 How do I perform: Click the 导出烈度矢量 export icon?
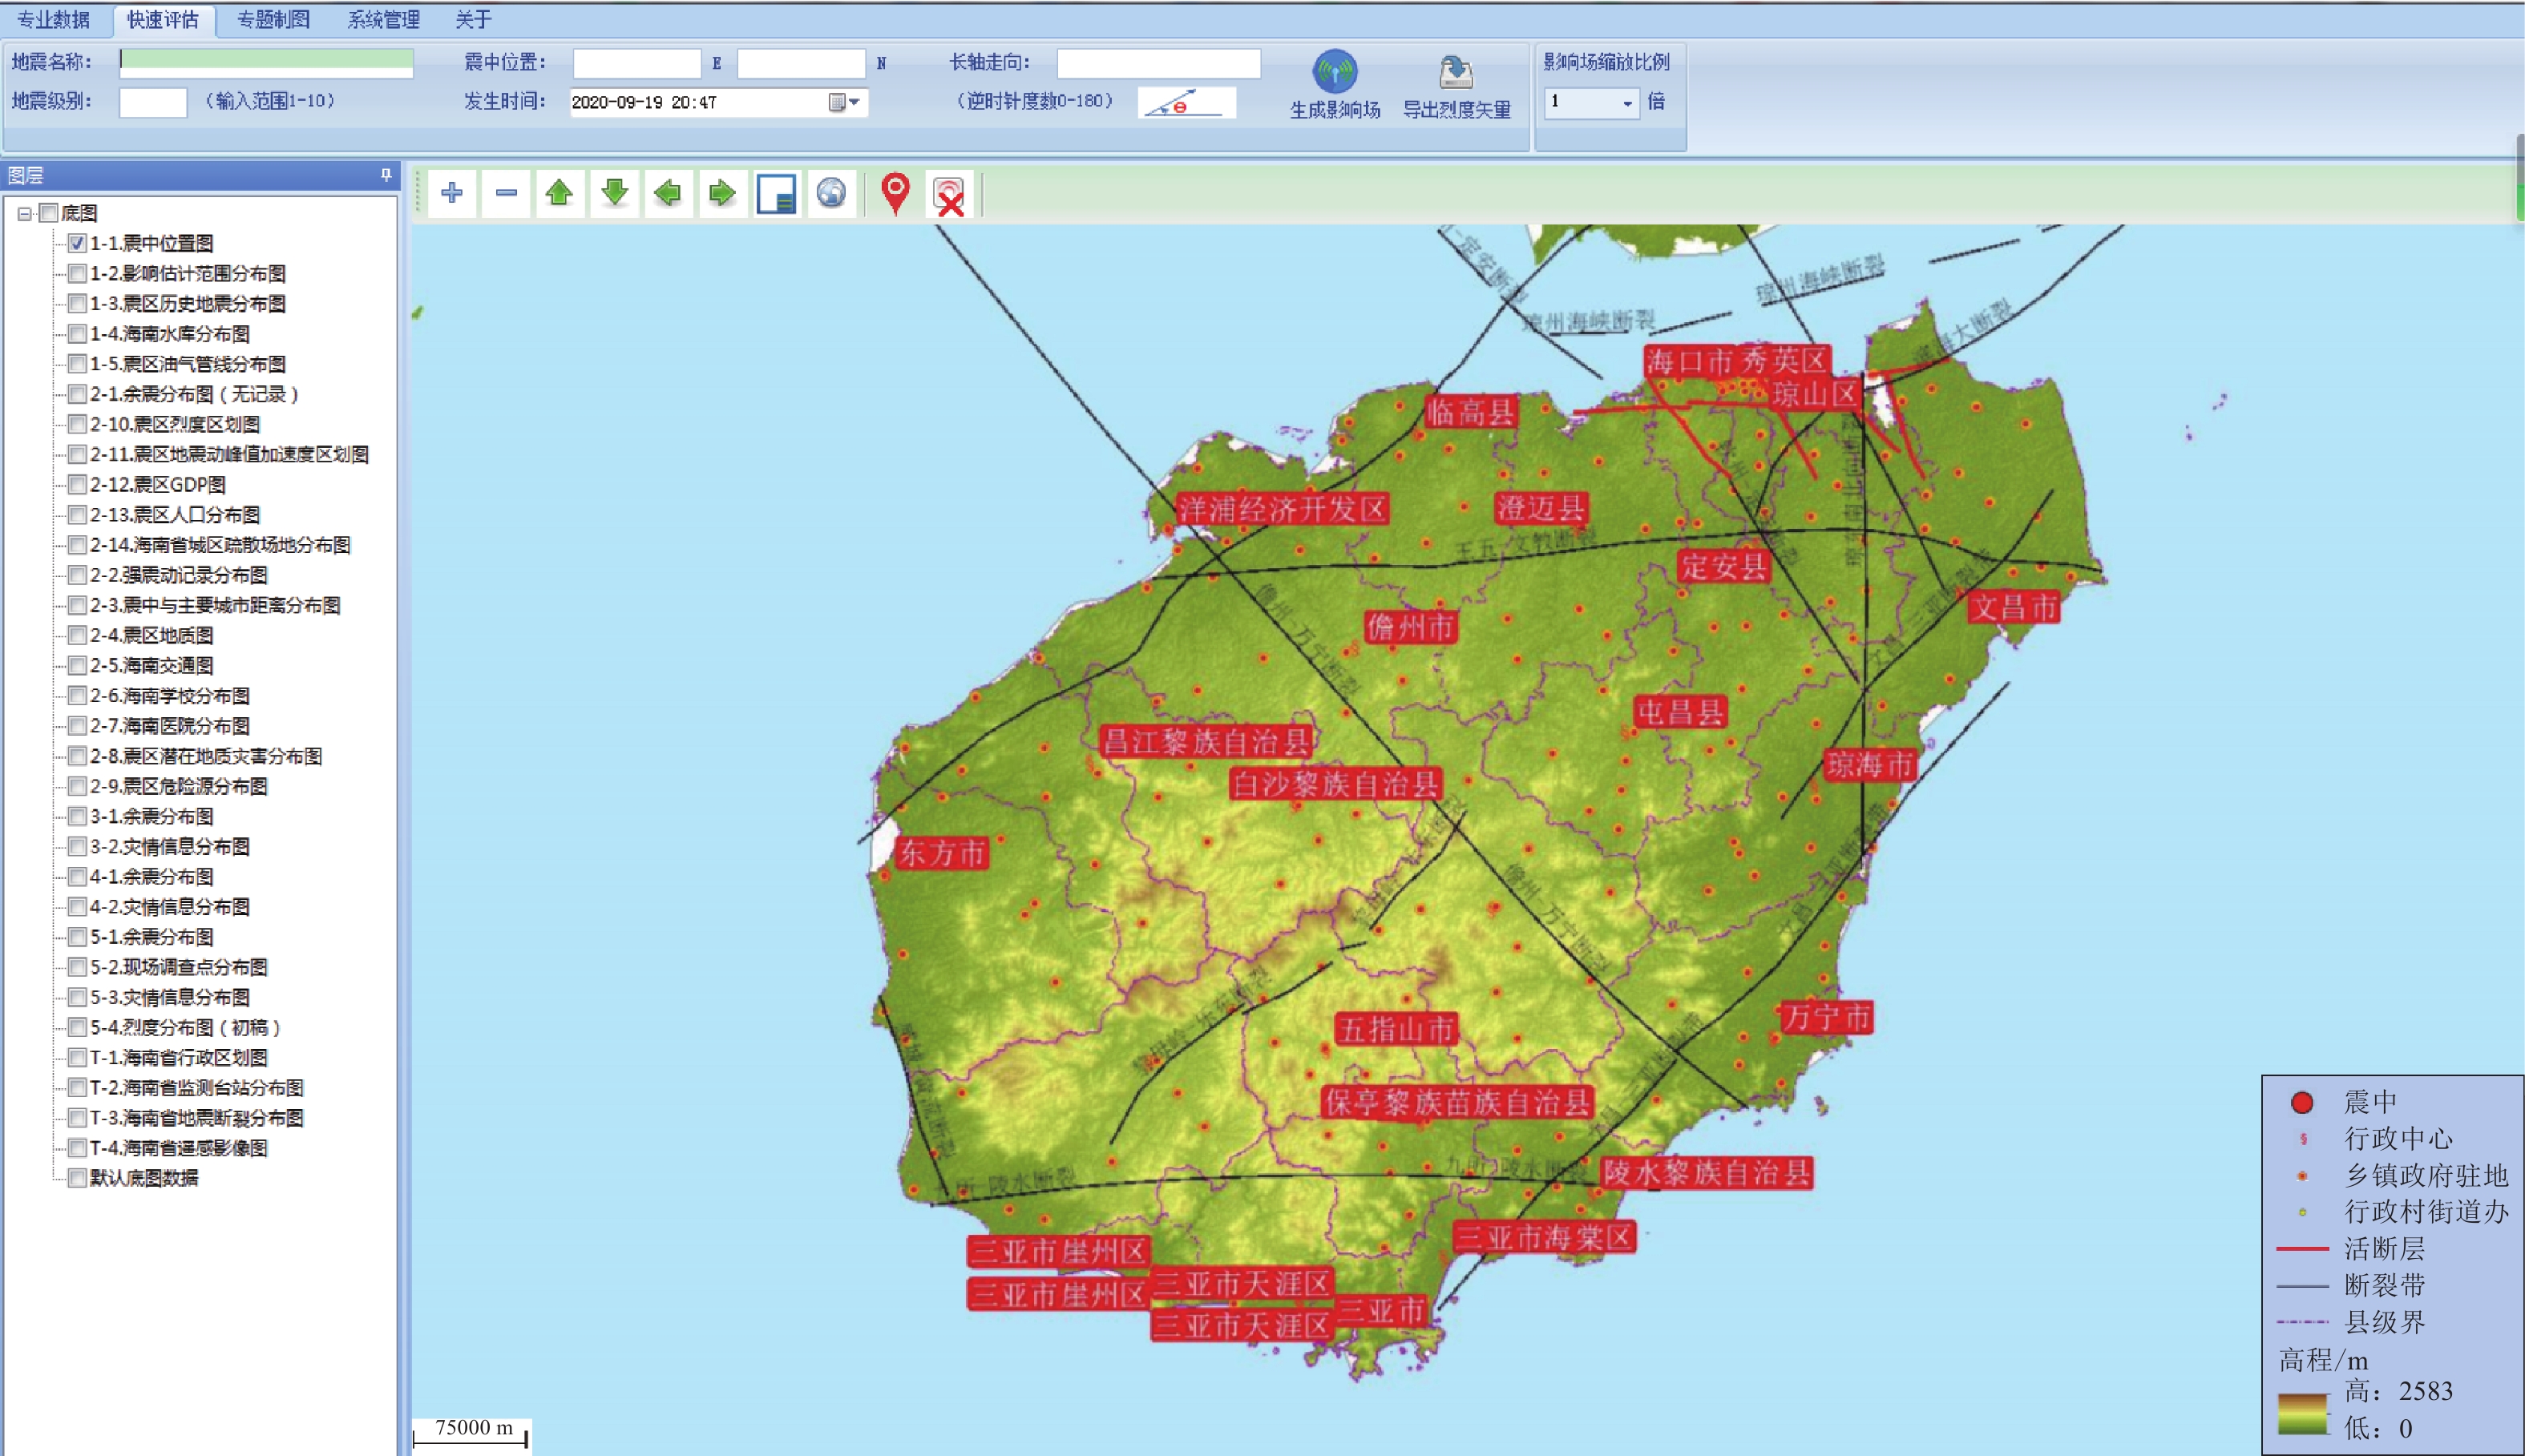click(x=1456, y=74)
